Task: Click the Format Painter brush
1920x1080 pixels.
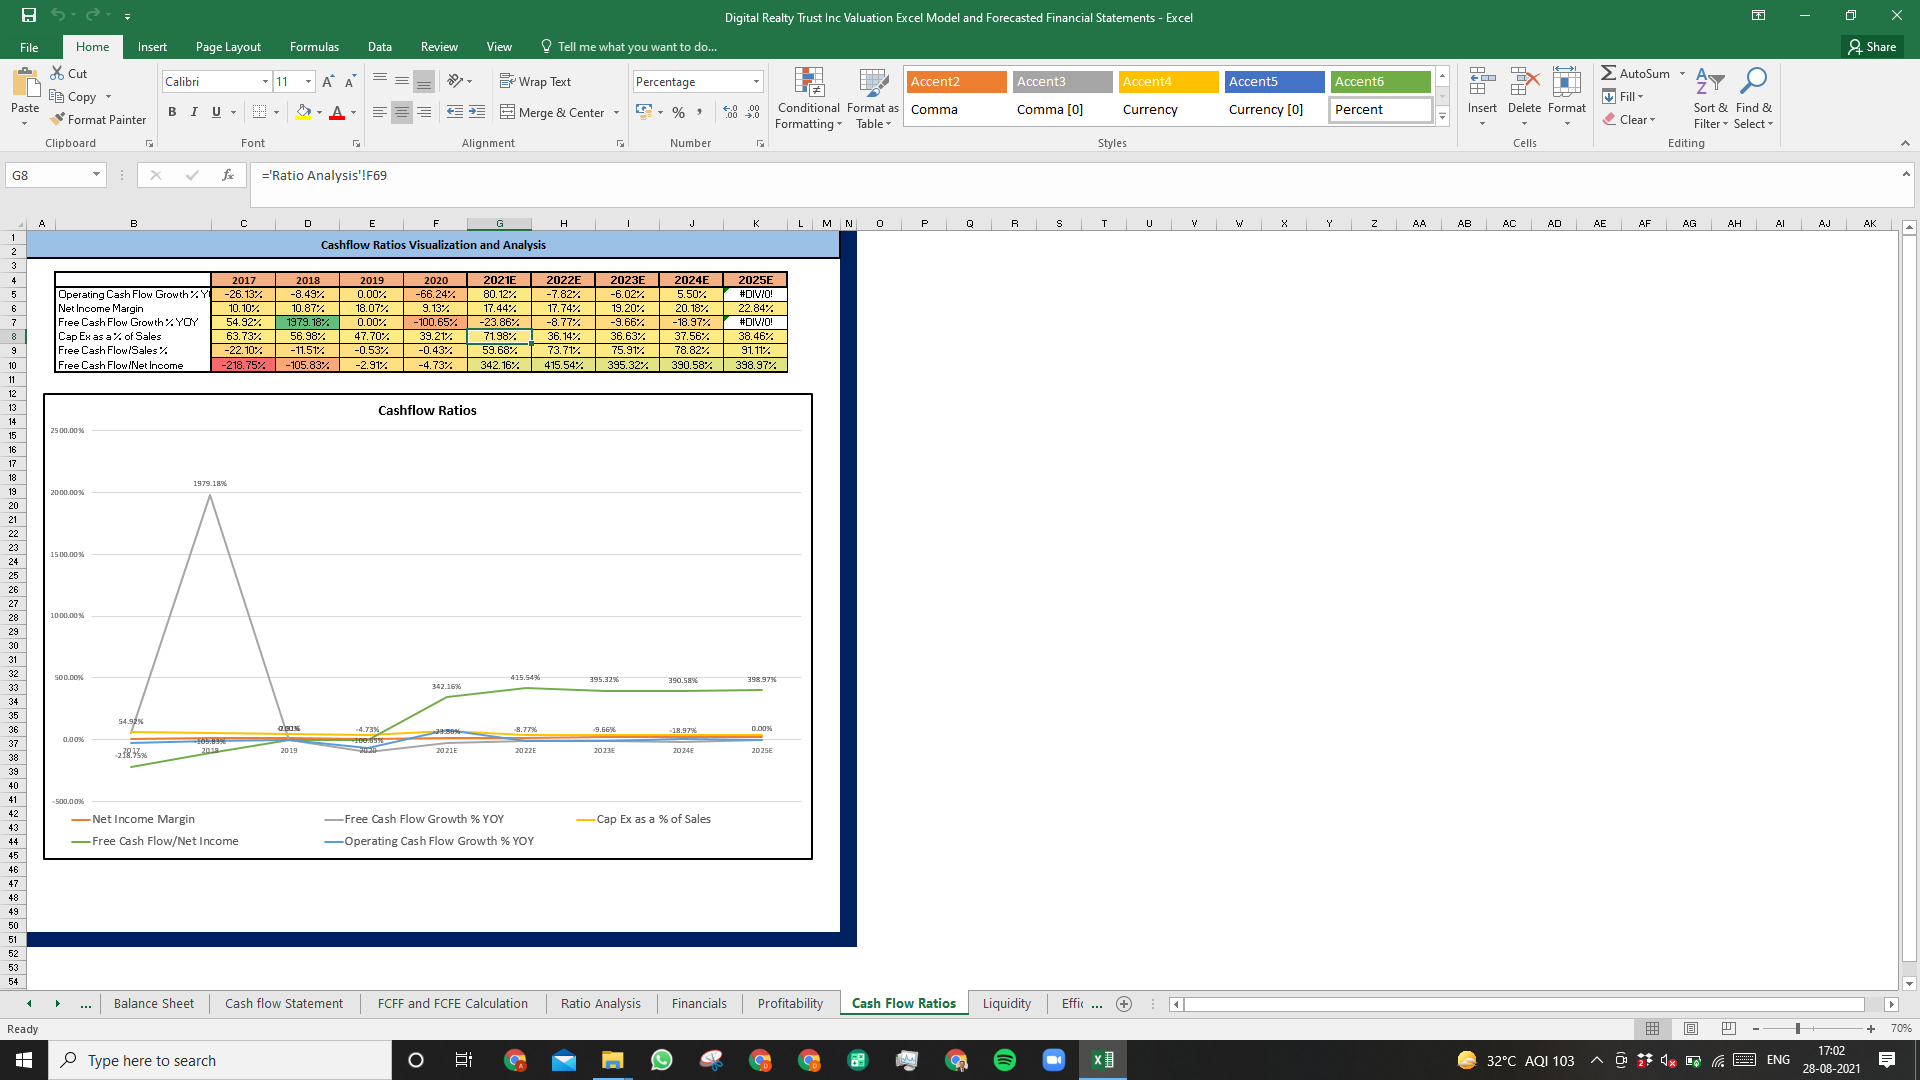Action: (x=98, y=120)
